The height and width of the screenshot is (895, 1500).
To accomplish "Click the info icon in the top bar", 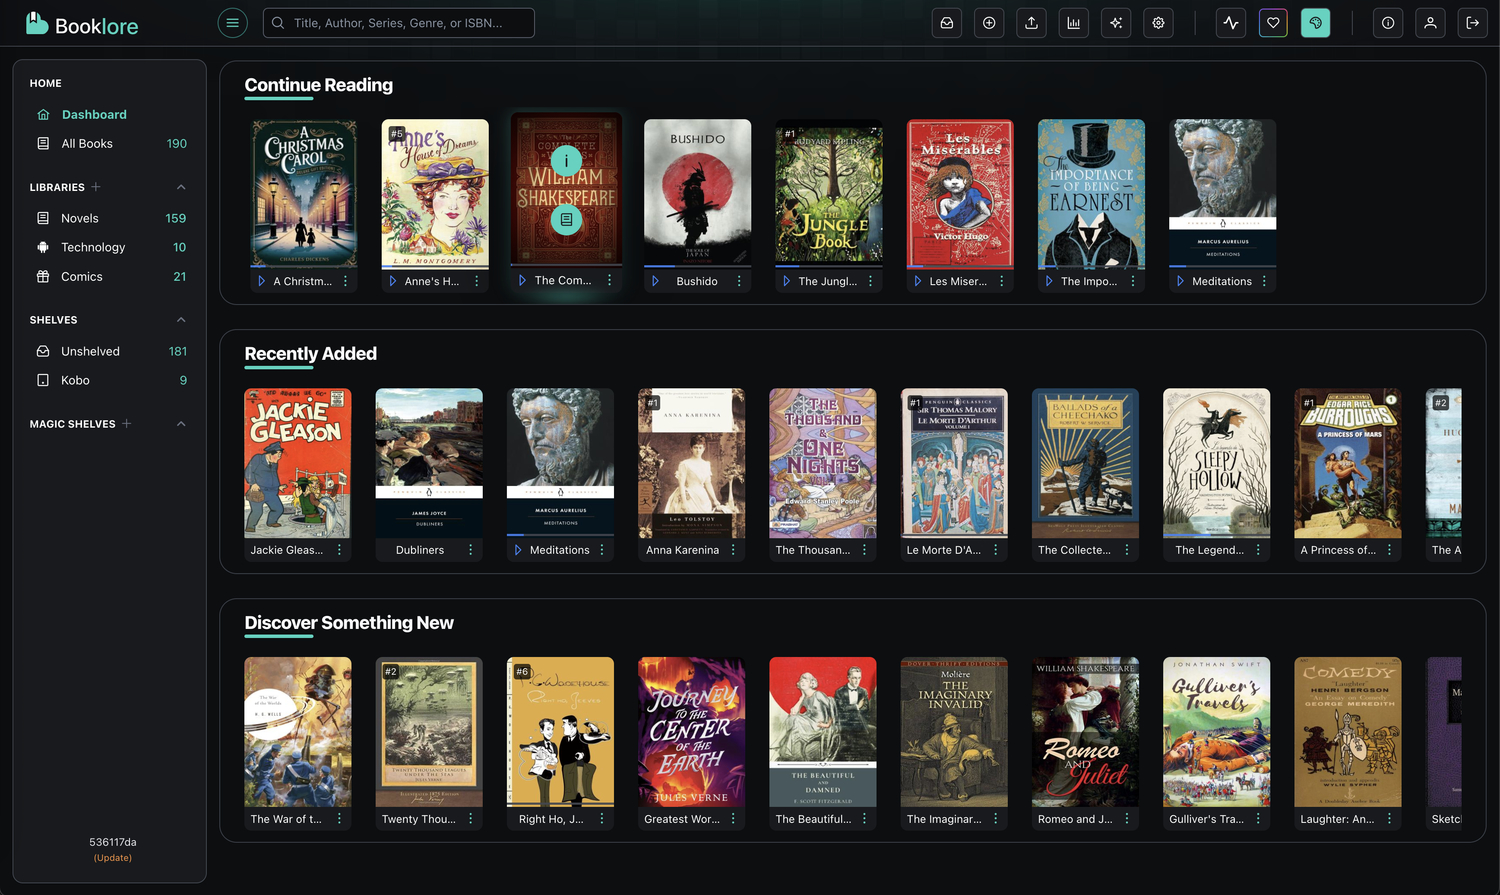I will tap(1388, 22).
